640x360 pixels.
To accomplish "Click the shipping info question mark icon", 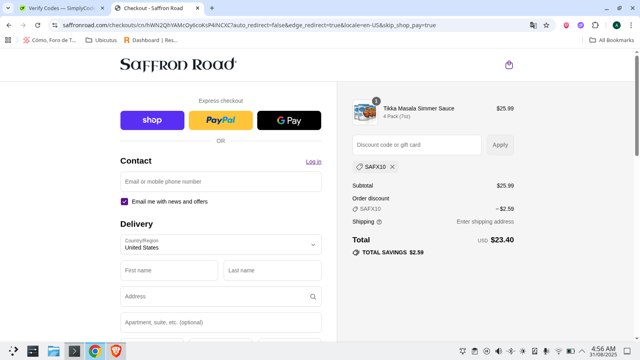I will tap(379, 222).
